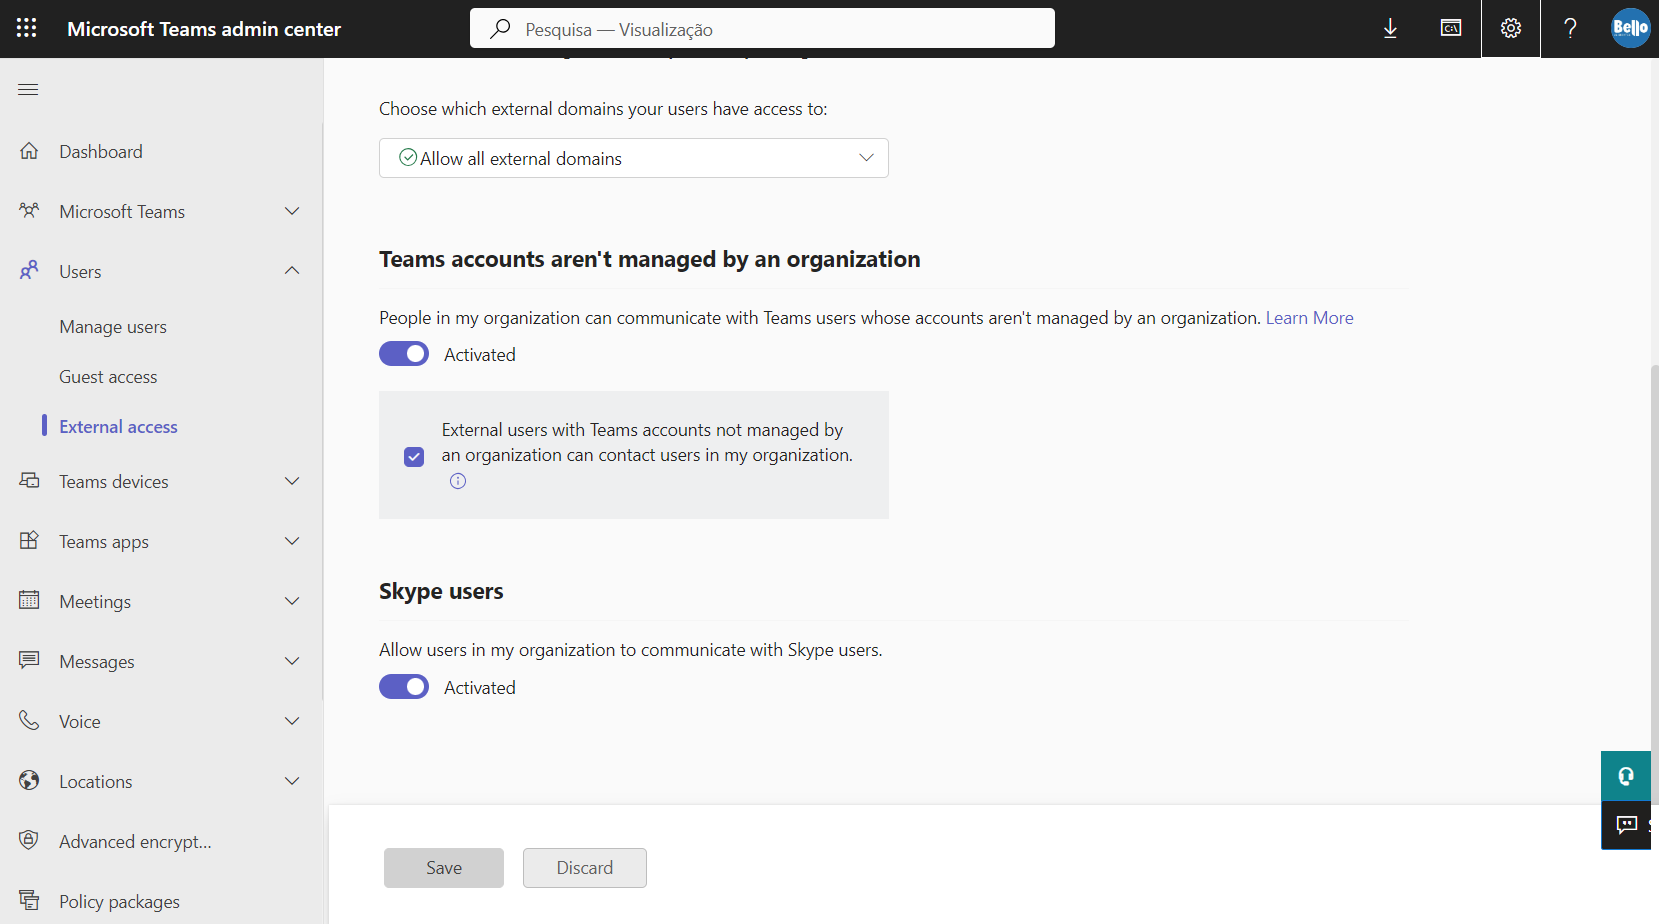Uncheck external users can contact my organization
Viewport: 1659px width, 924px height.
(414, 457)
